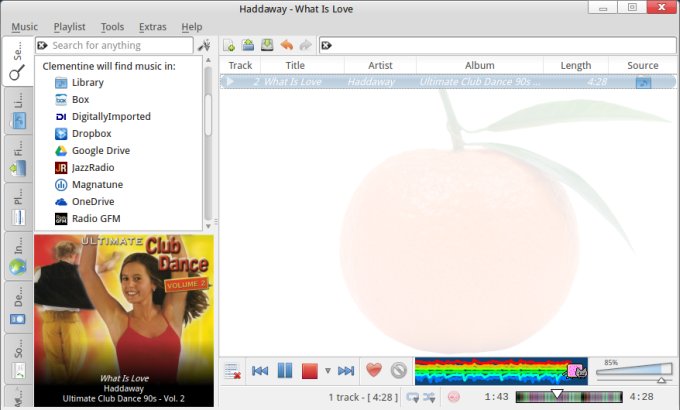Click JazzRadio in sources list
Image resolution: width=680 pixels, height=410 pixels.
pos(85,167)
